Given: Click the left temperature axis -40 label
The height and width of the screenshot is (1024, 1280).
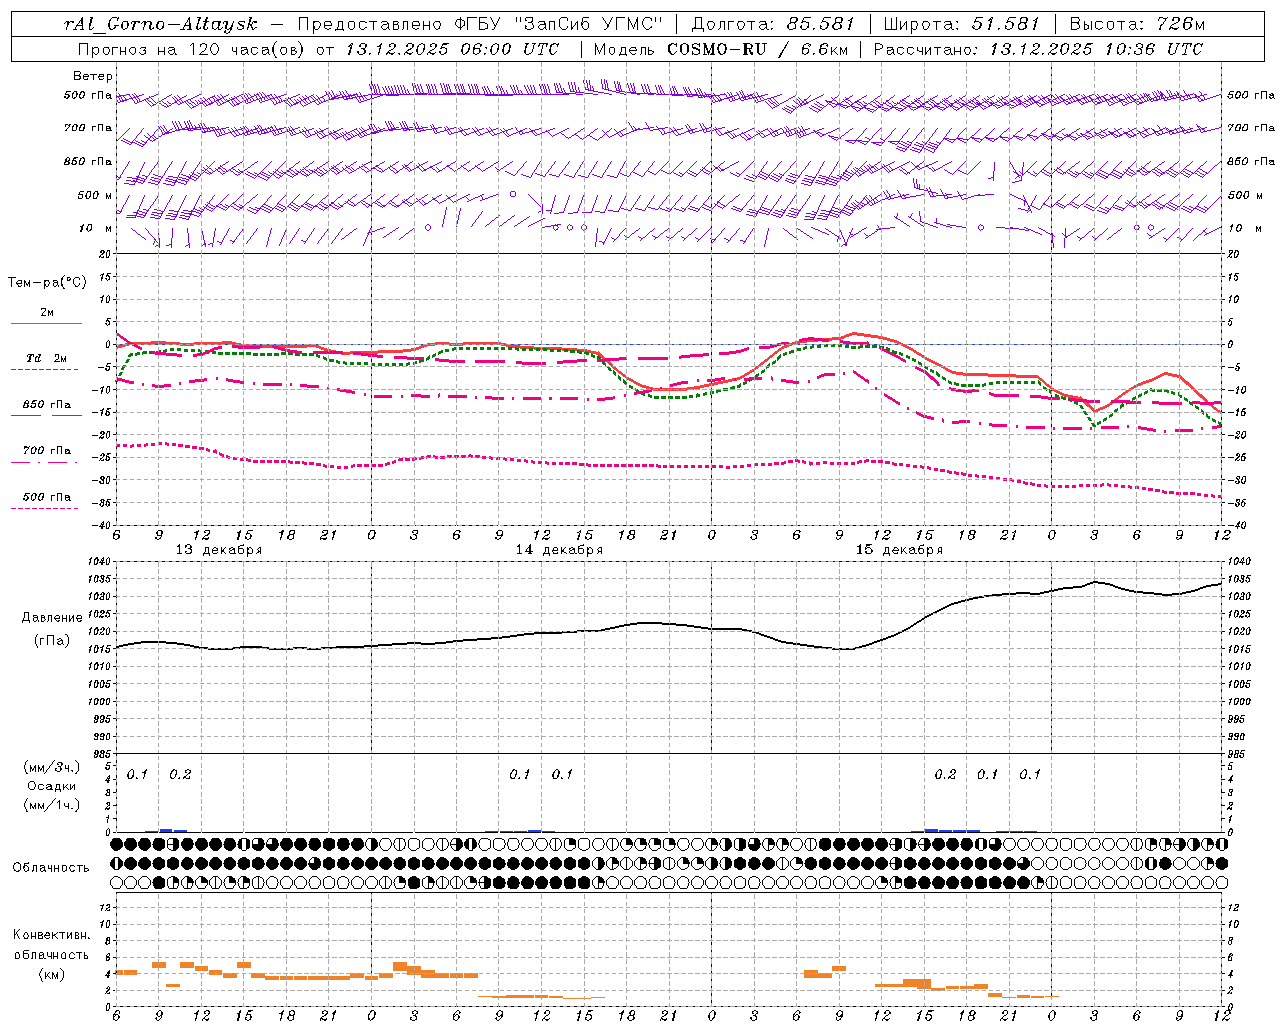Looking at the screenshot, I should coord(103,525).
